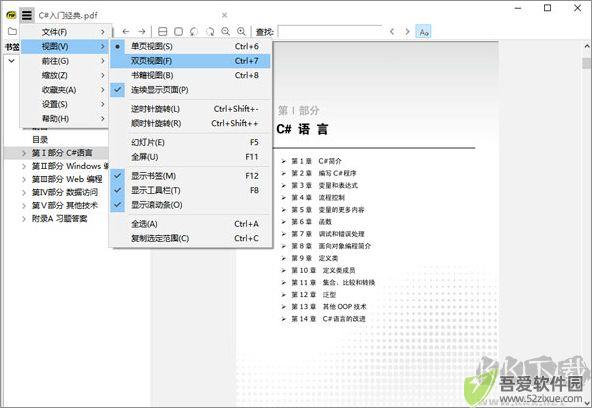The image size is (592, 408).
Task: Click the zoom out magnifier icon
Action: pyautogui.click(x=225, y=31)
